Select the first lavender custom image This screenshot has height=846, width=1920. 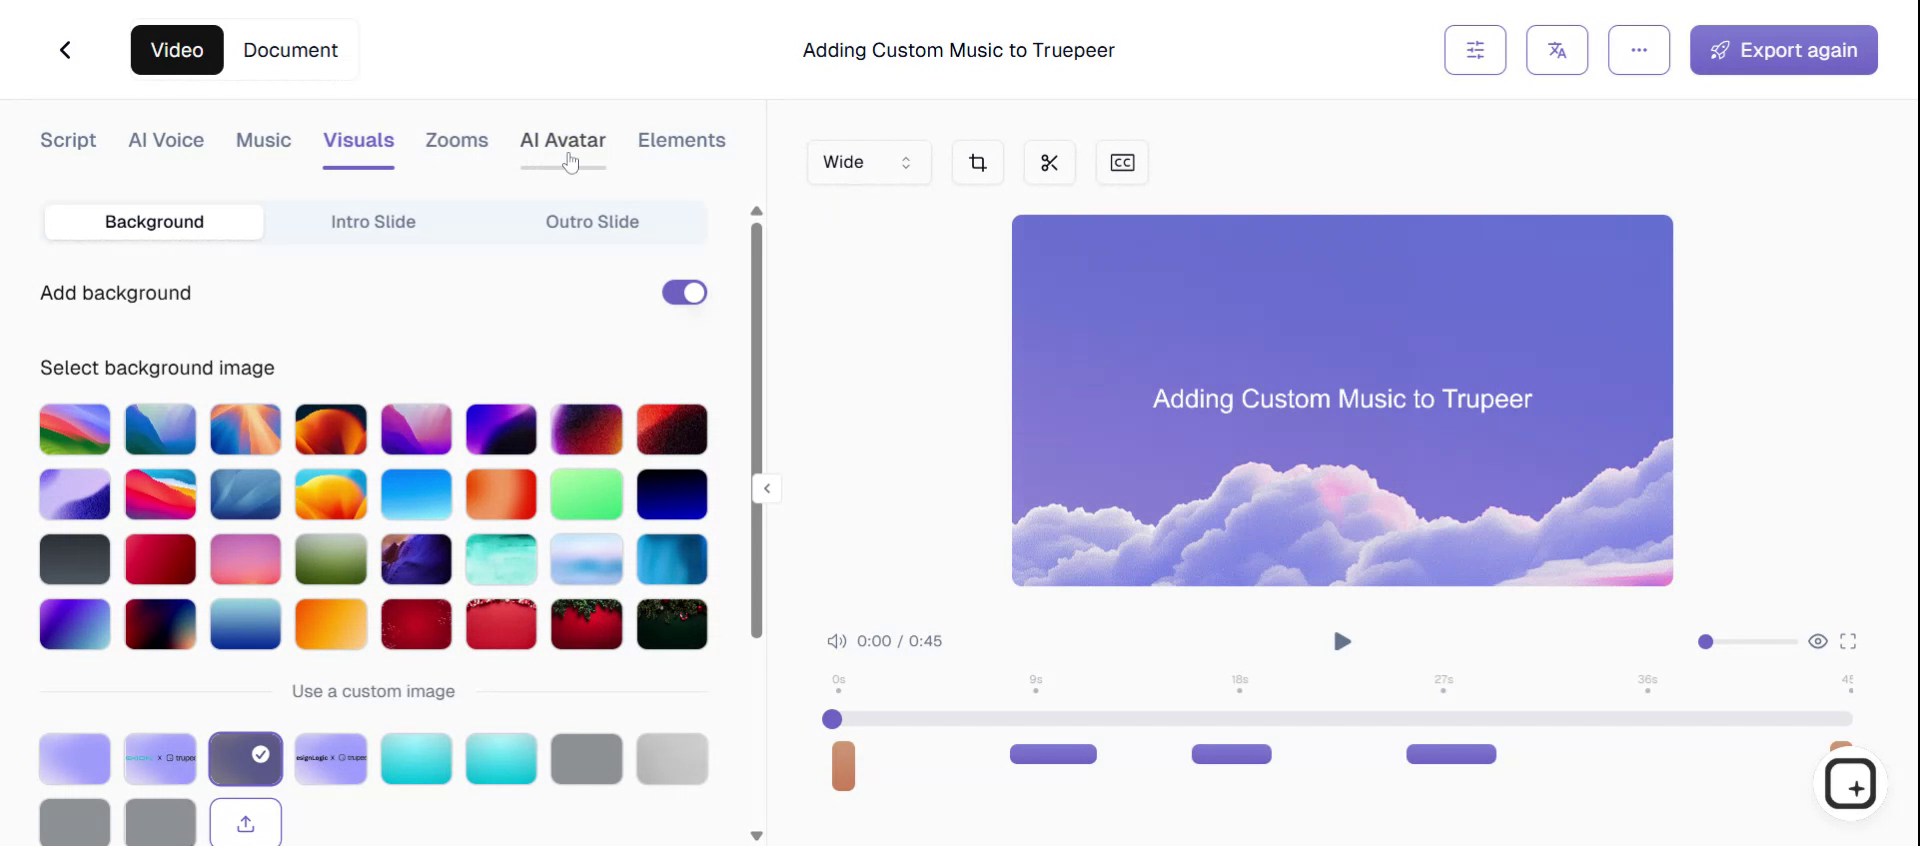tap(75, 759)
